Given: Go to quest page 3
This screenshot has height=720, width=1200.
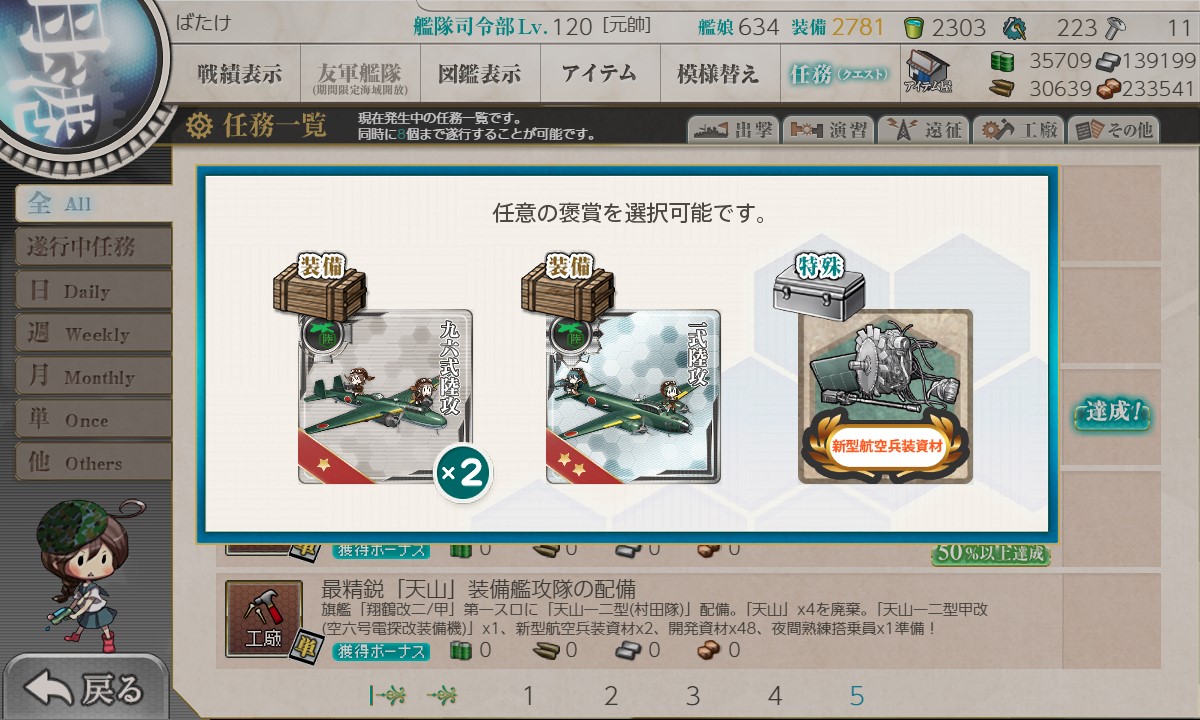Looking at the screenshot, I should tap(693, 696).
